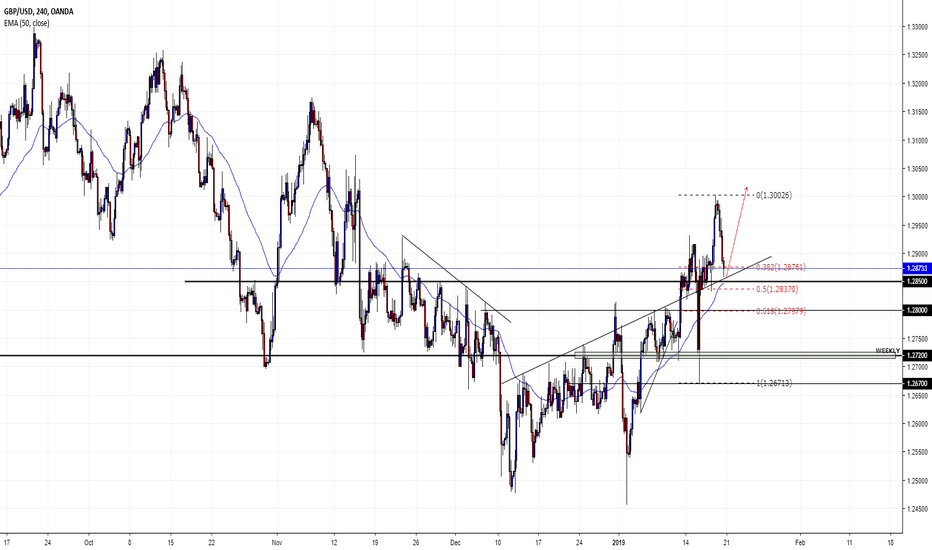The image size is (932, 550).
Task: Select the Fibonacci 0.5(1.28370) level label
Action: point(777,290)
